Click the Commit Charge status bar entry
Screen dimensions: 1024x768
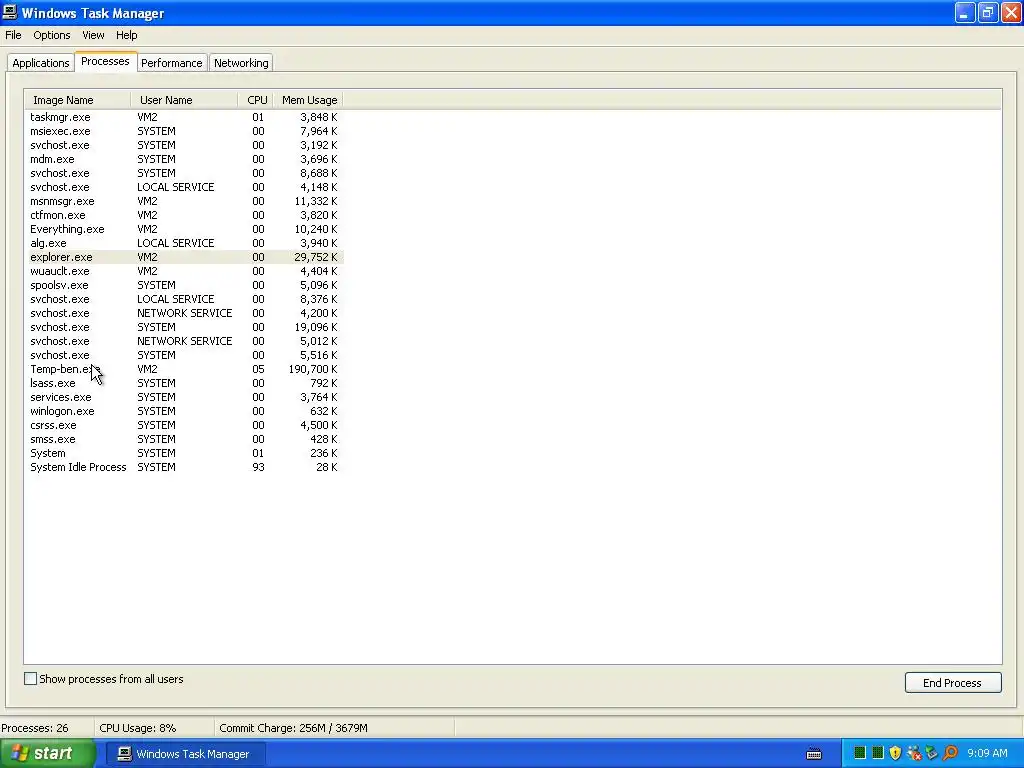click(x=293, y=728)
